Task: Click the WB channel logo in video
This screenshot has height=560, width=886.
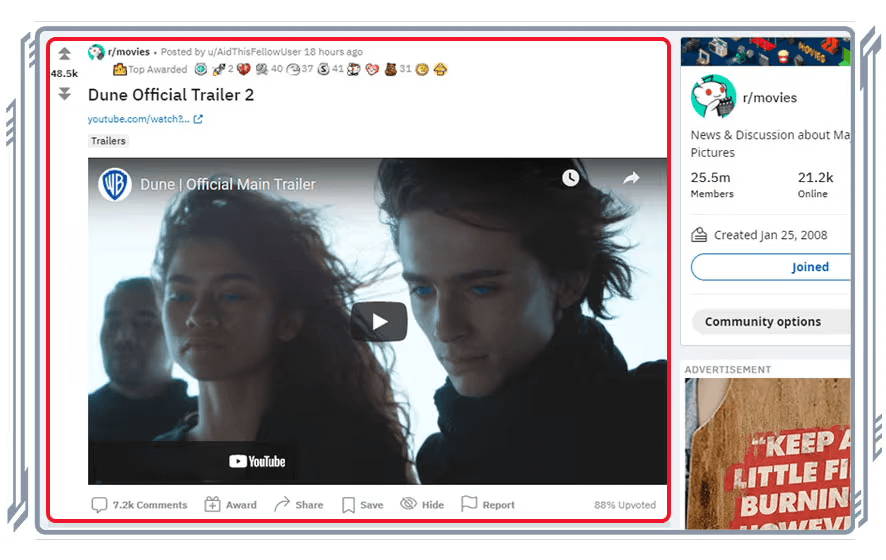Action: click(115, 184)
